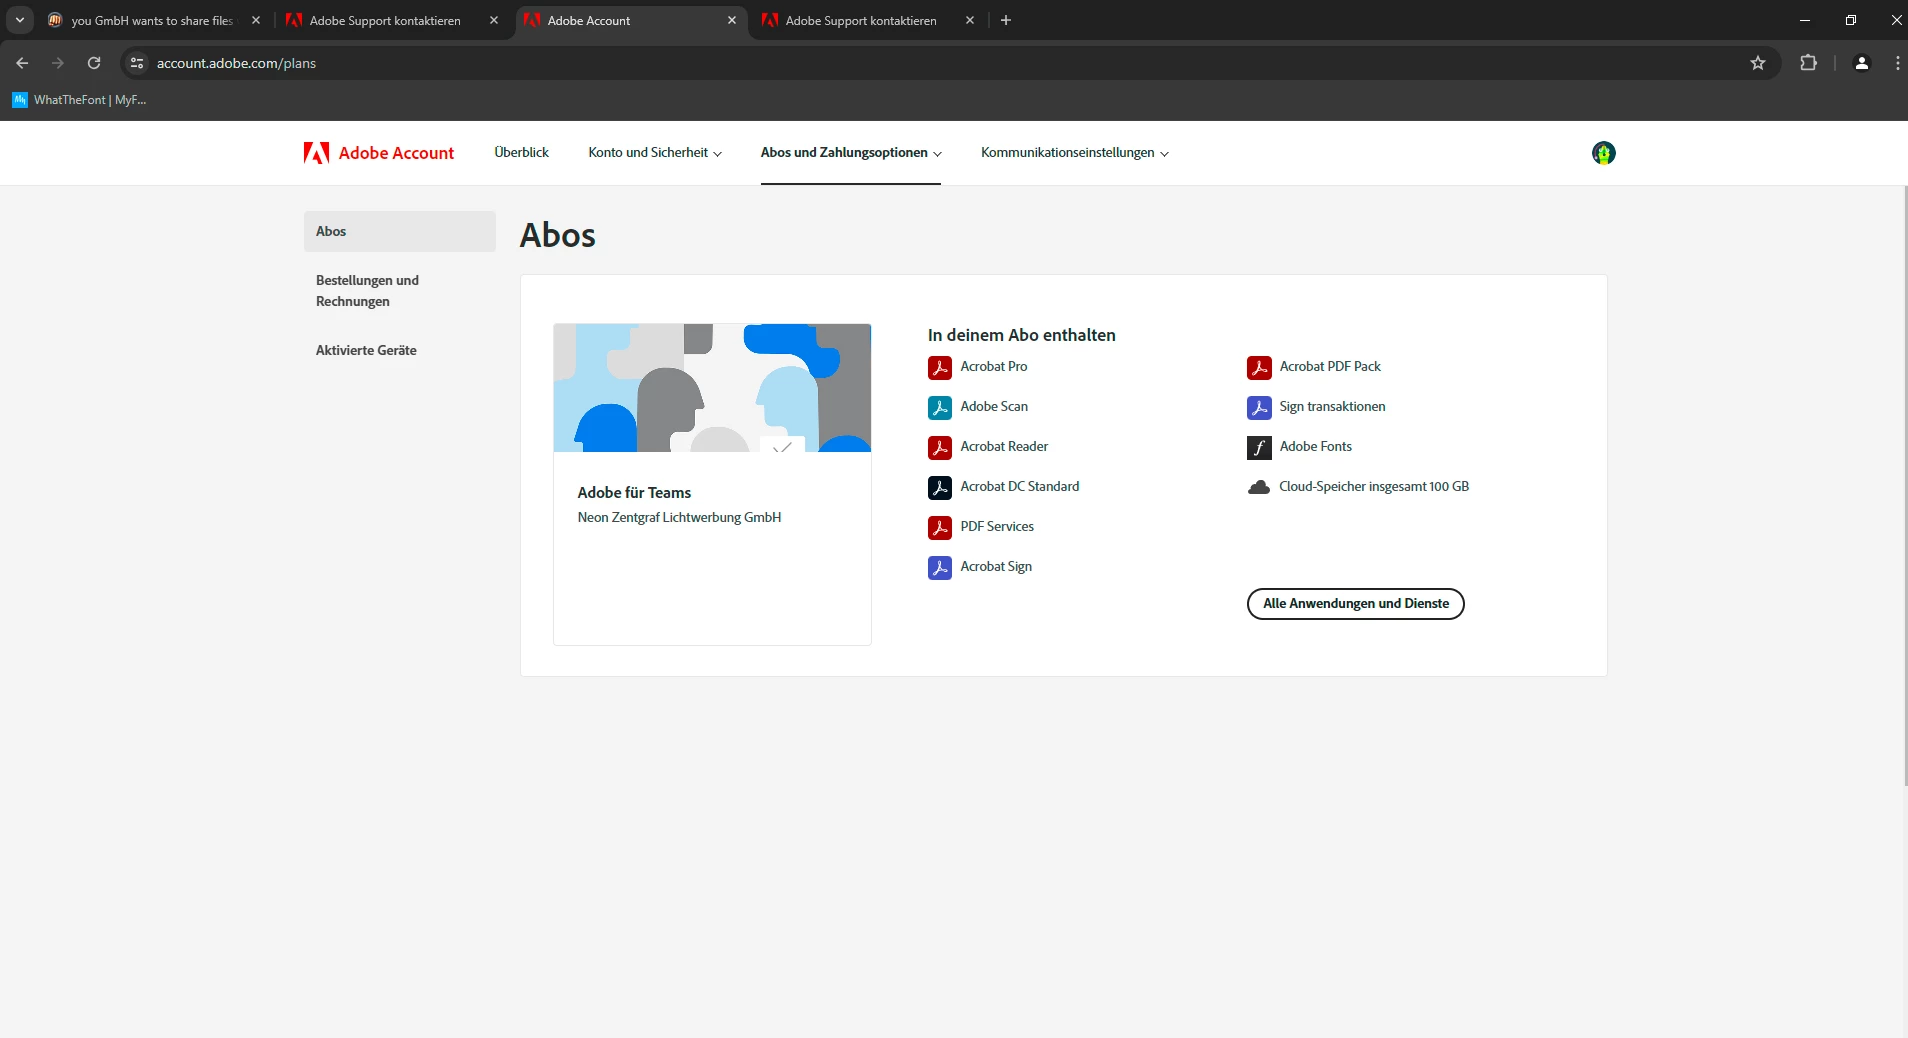This screenshot has width=1908, height=1038.
Task: Close the Adobe Account tab
Action: click(732, 20)
